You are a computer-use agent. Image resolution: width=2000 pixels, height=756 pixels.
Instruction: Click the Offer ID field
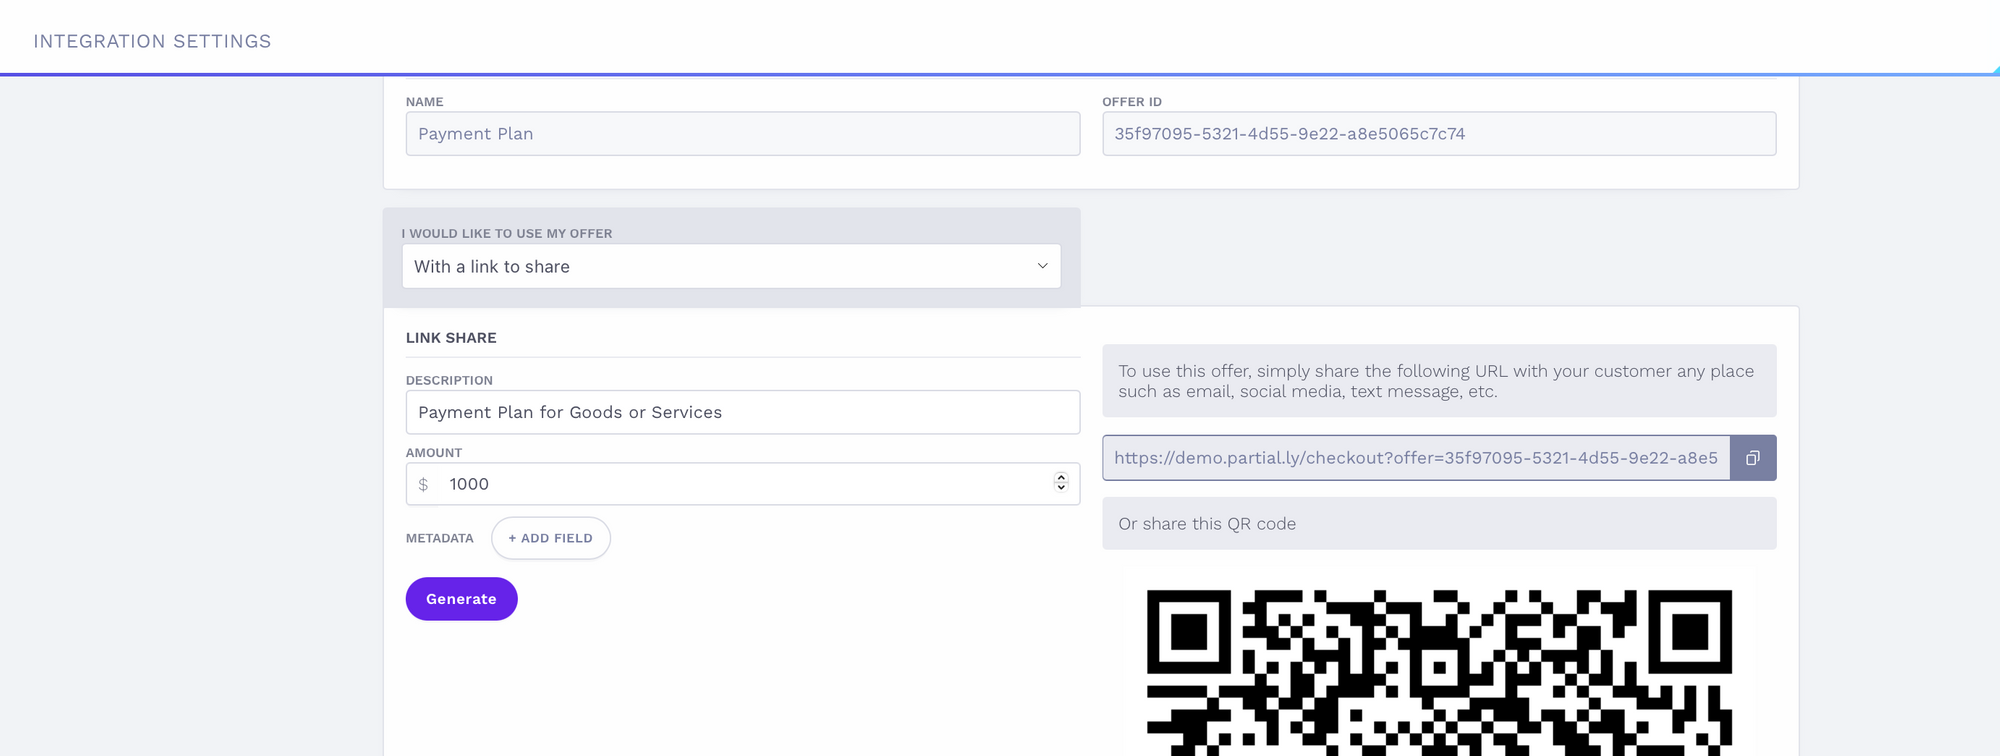click(1439, 134)
